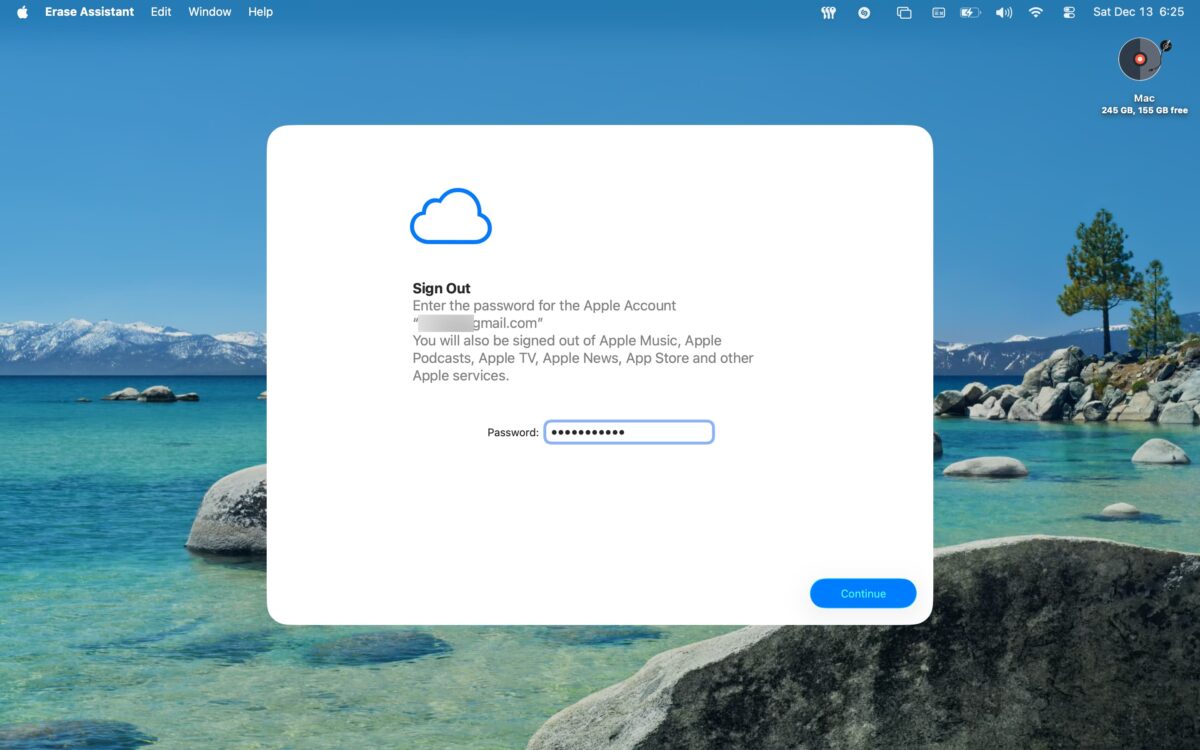Open the Apple menu
The height and width of the screenshot is (750, 1200).
click(22, 12)
